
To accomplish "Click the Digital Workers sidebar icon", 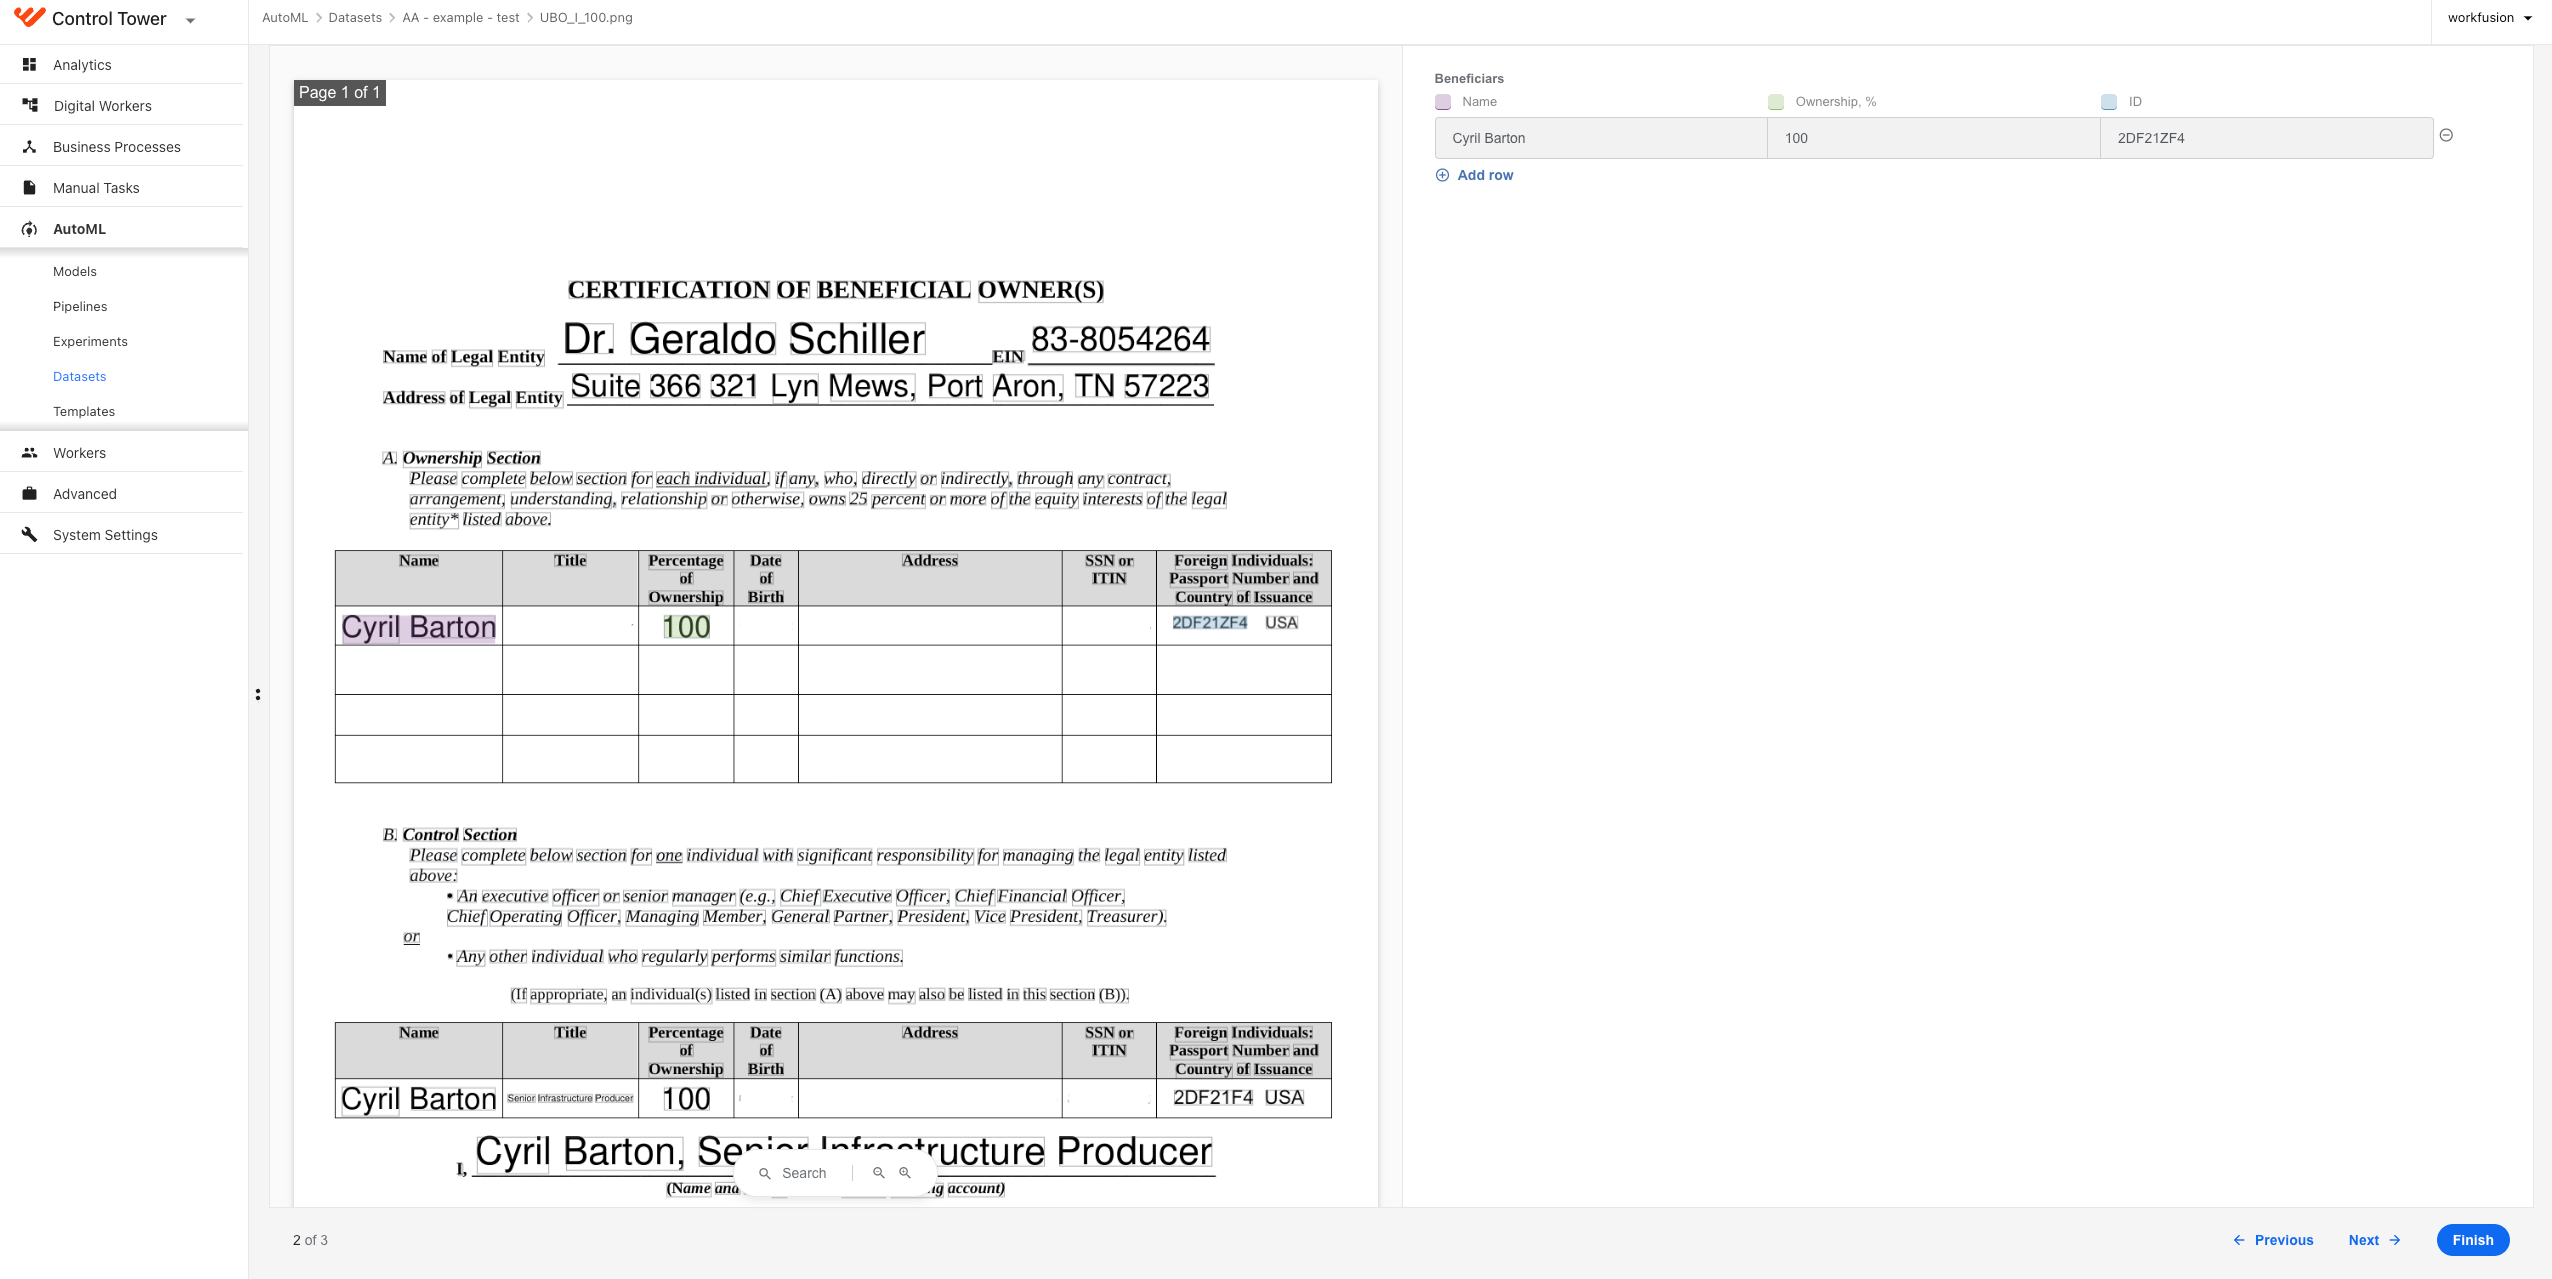I will (30, 105).
